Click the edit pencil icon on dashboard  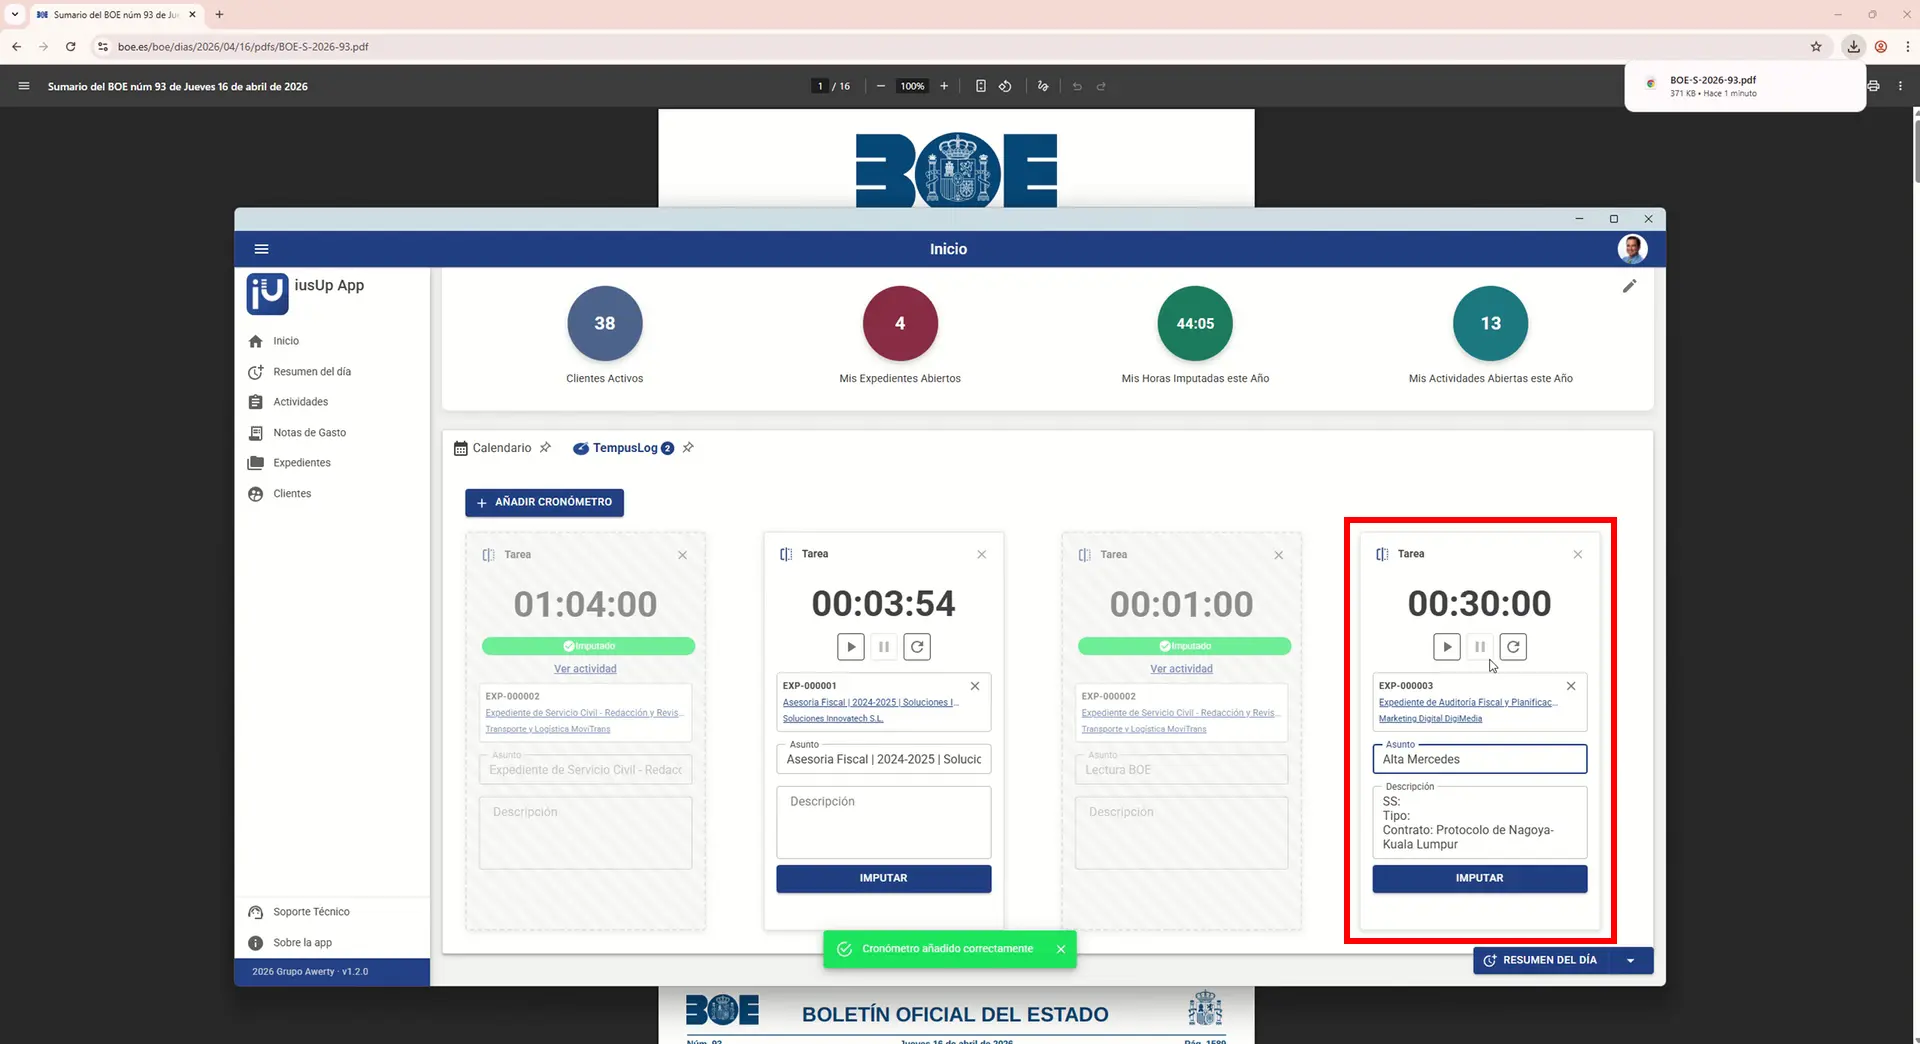point(1629,287)
